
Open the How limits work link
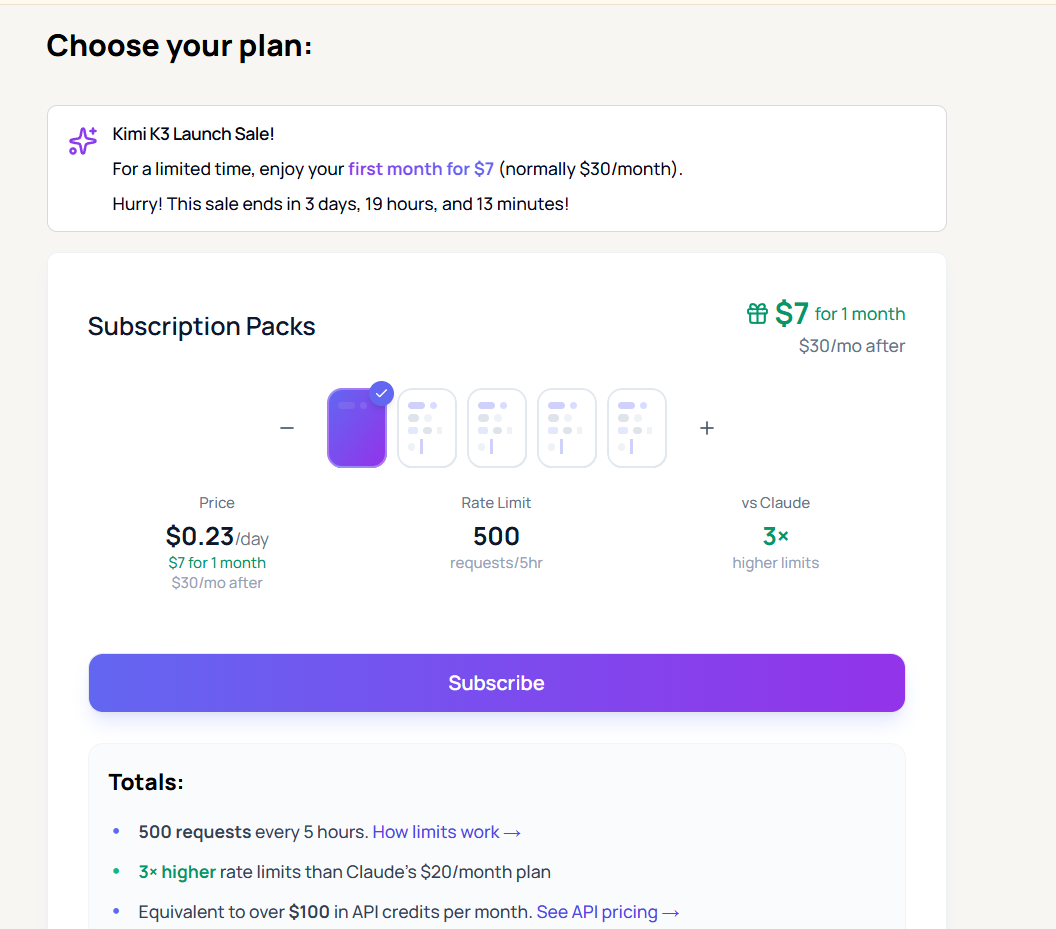click(x=447, y=832)
